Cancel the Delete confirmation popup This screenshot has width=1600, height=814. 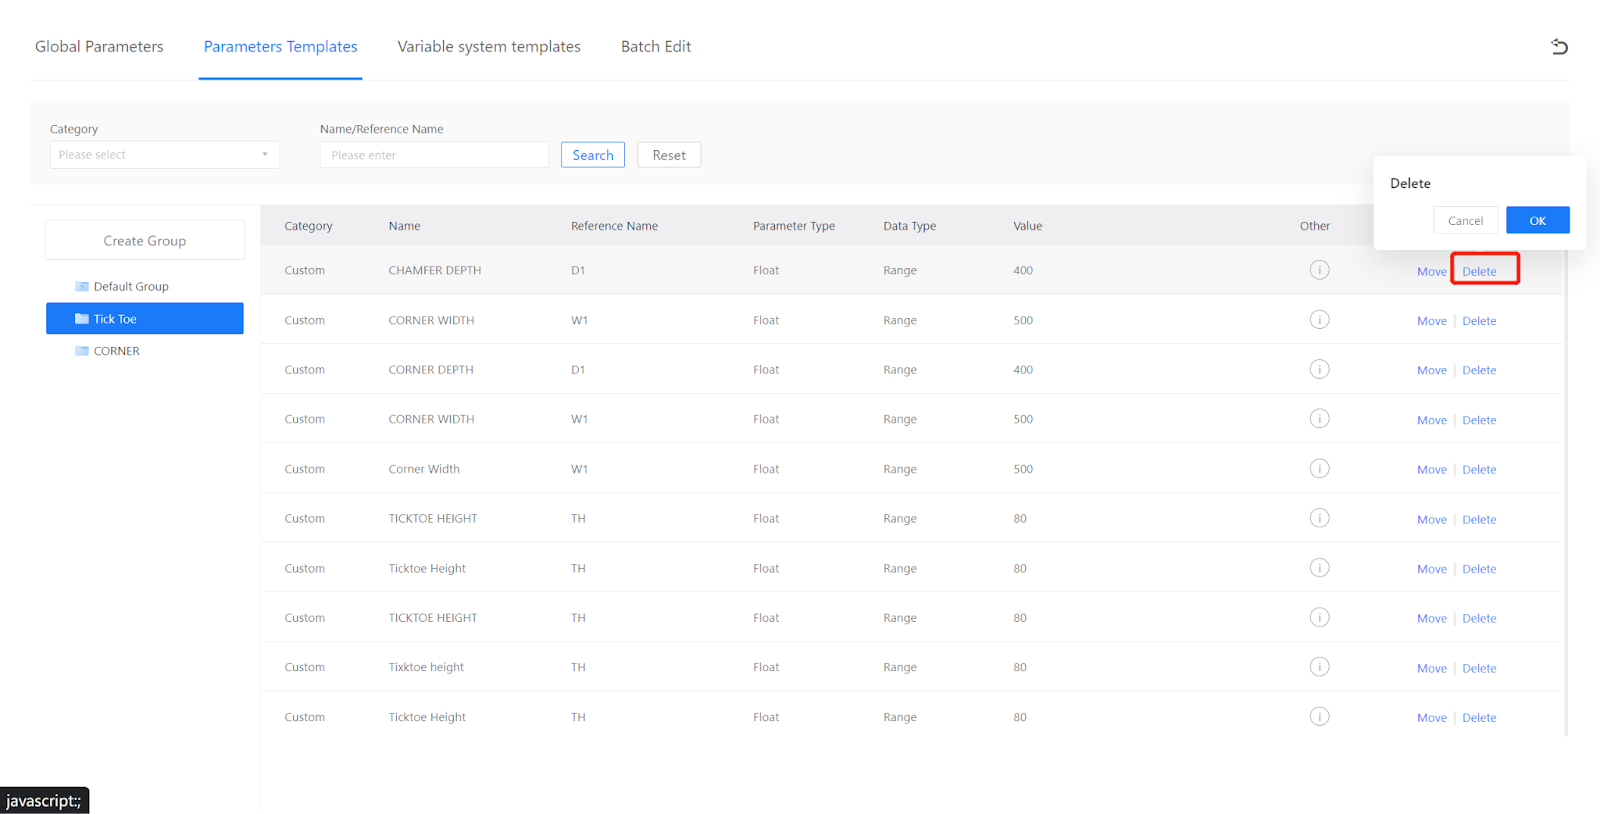[x=1465, y=221]
